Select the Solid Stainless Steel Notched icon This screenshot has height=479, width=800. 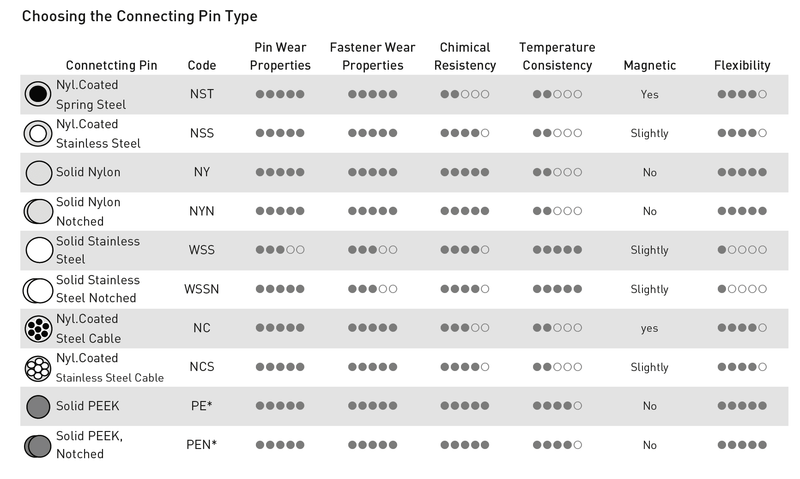[38, 289]
